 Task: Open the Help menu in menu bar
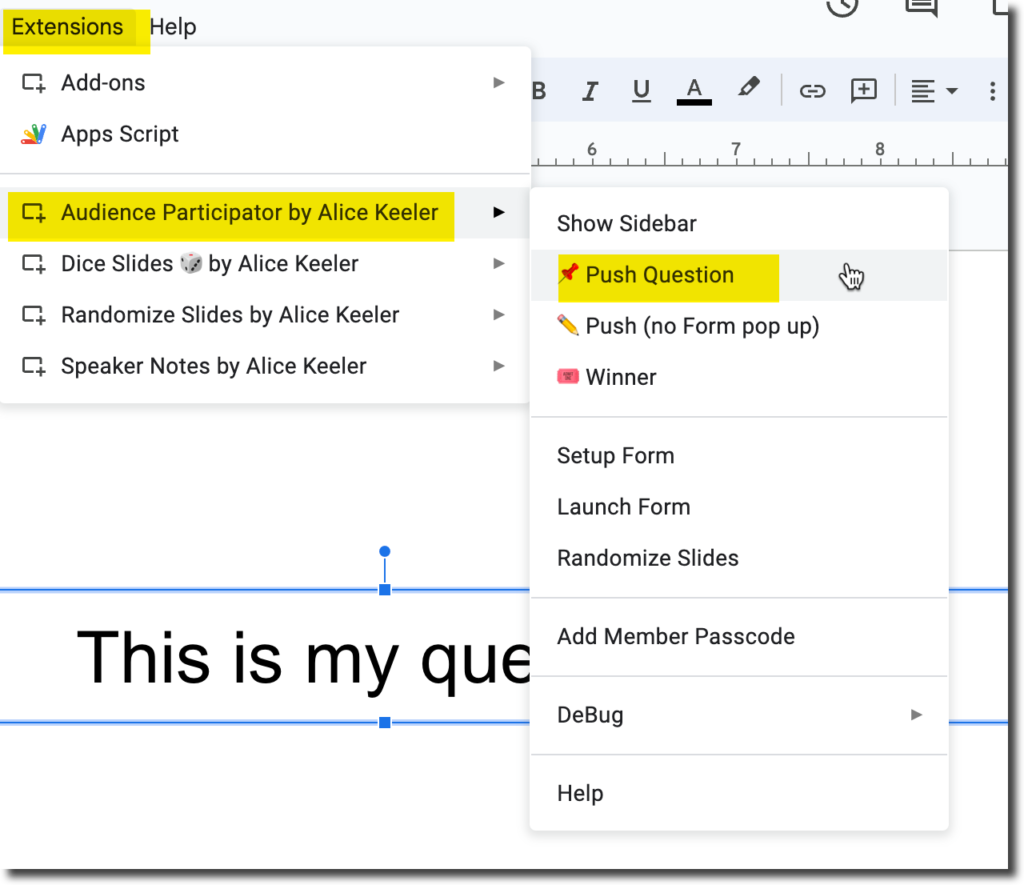(x=172, y=27)
